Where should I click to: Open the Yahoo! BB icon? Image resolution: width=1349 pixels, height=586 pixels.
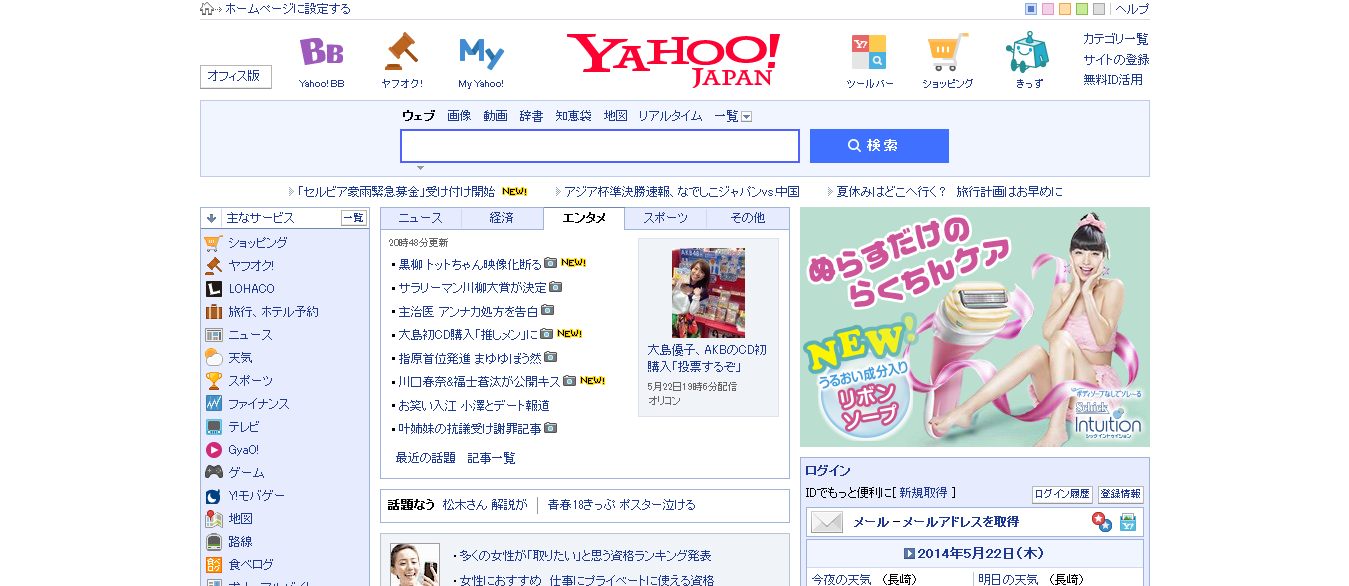[321, 52]
